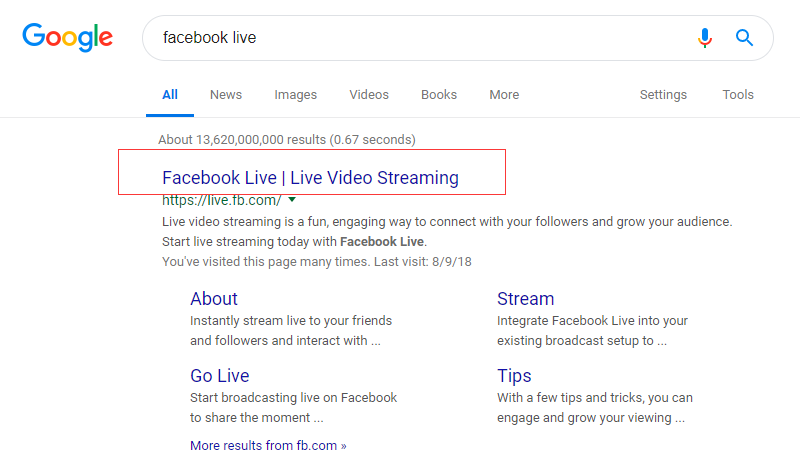The image size is (800, 458).
Task: Click snippet 'Integrate Facebook Live into your'
Action: (x=592, y=321)
